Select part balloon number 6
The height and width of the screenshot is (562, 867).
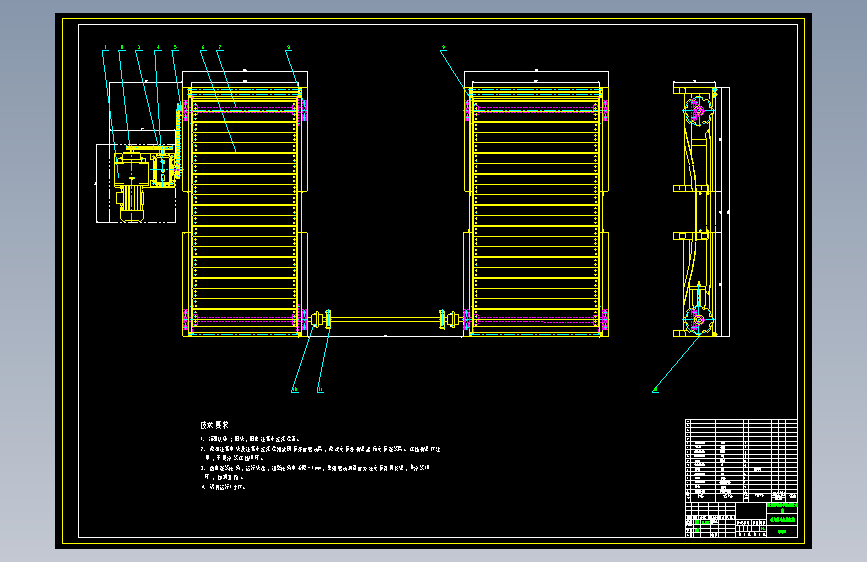203,48
